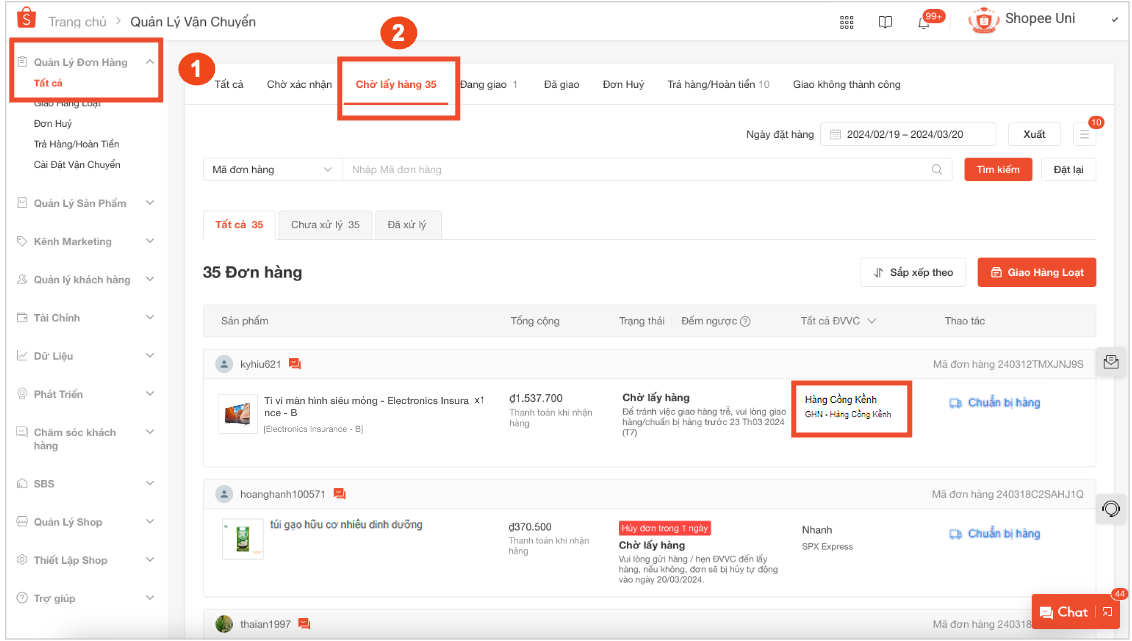The height and width of the screenshot is (641, 1132).
Task: Open the Mã đơn hàng search-type dropdown
Action: point(272,170)
